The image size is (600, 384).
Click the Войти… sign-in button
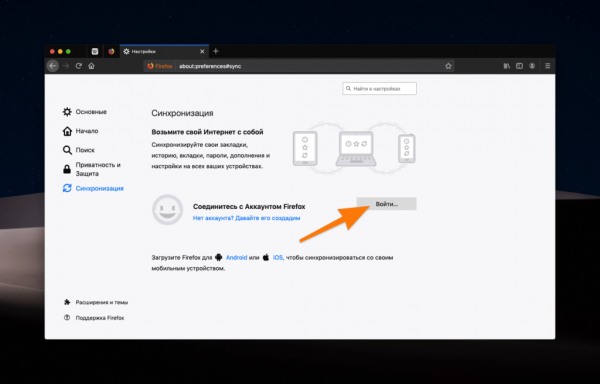pos(386,204)
